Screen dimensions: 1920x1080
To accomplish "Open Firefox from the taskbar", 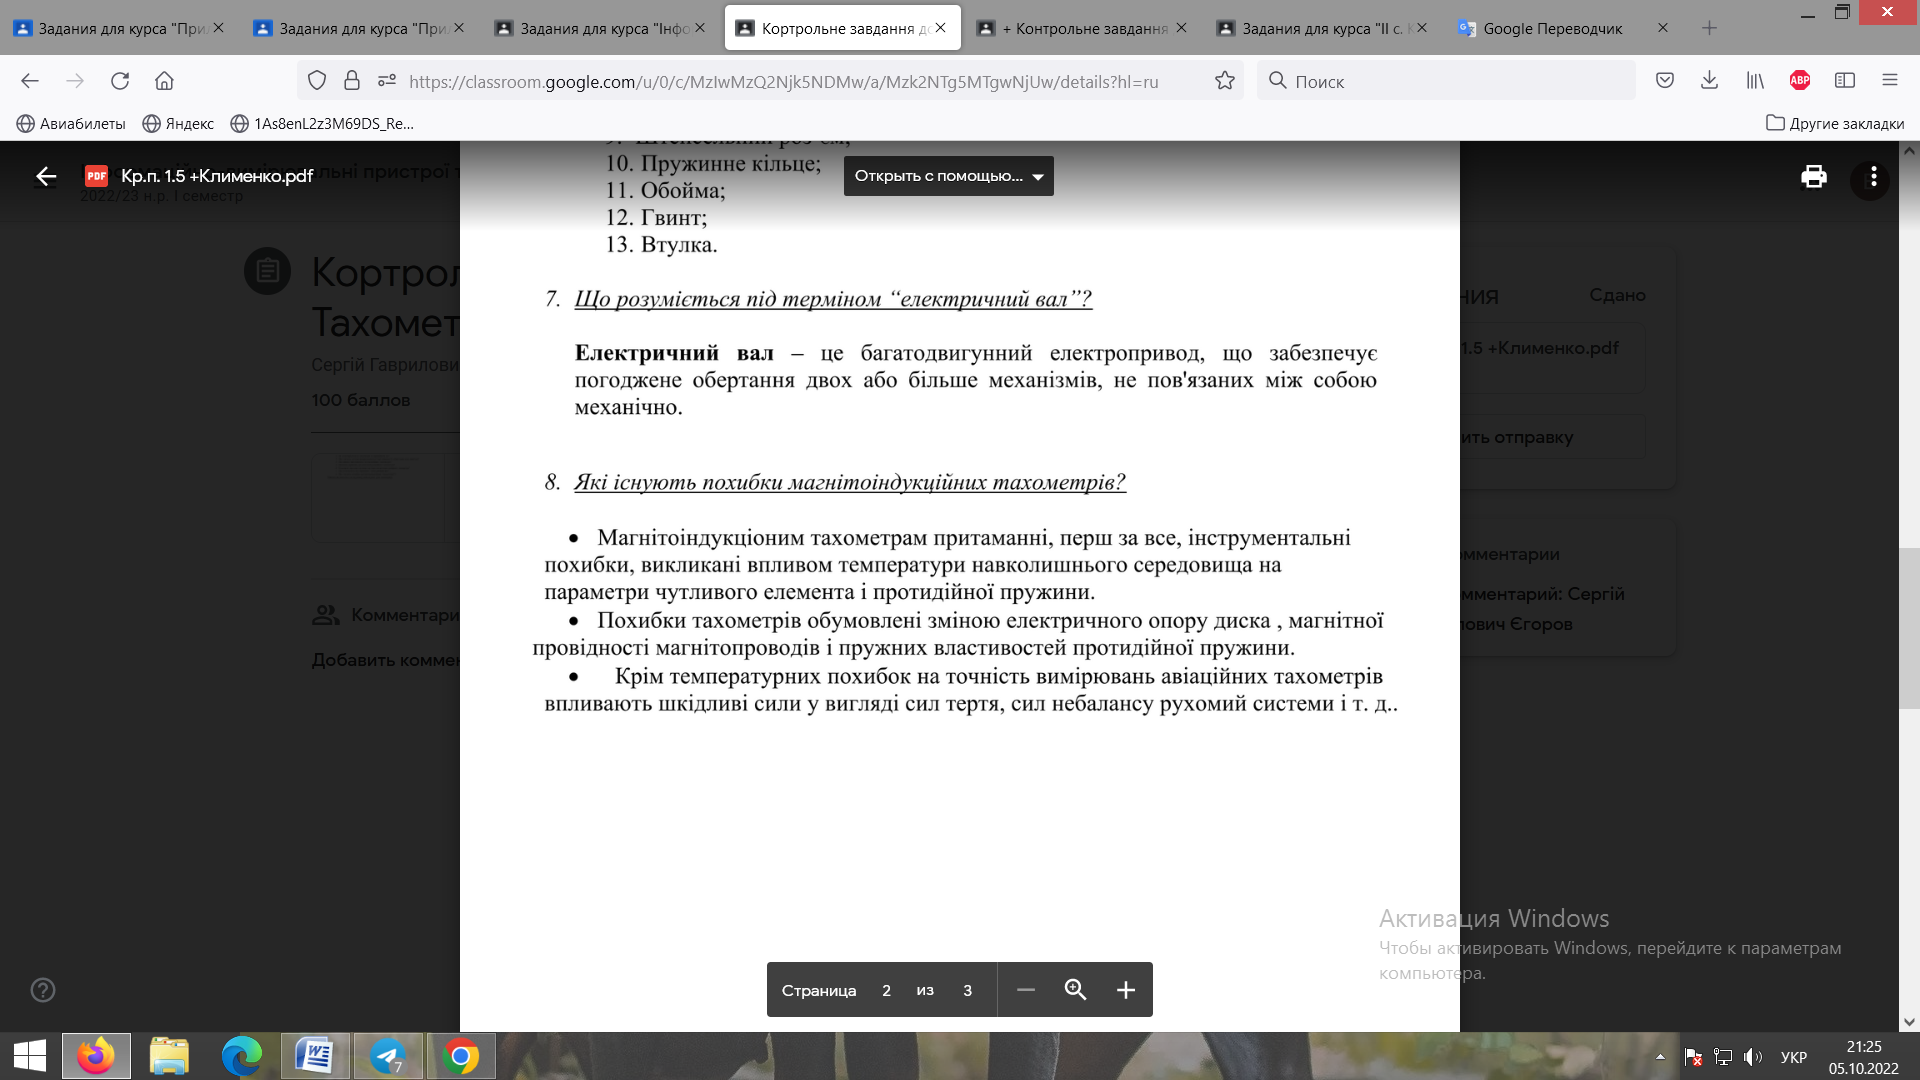I will click(96, 1056).
